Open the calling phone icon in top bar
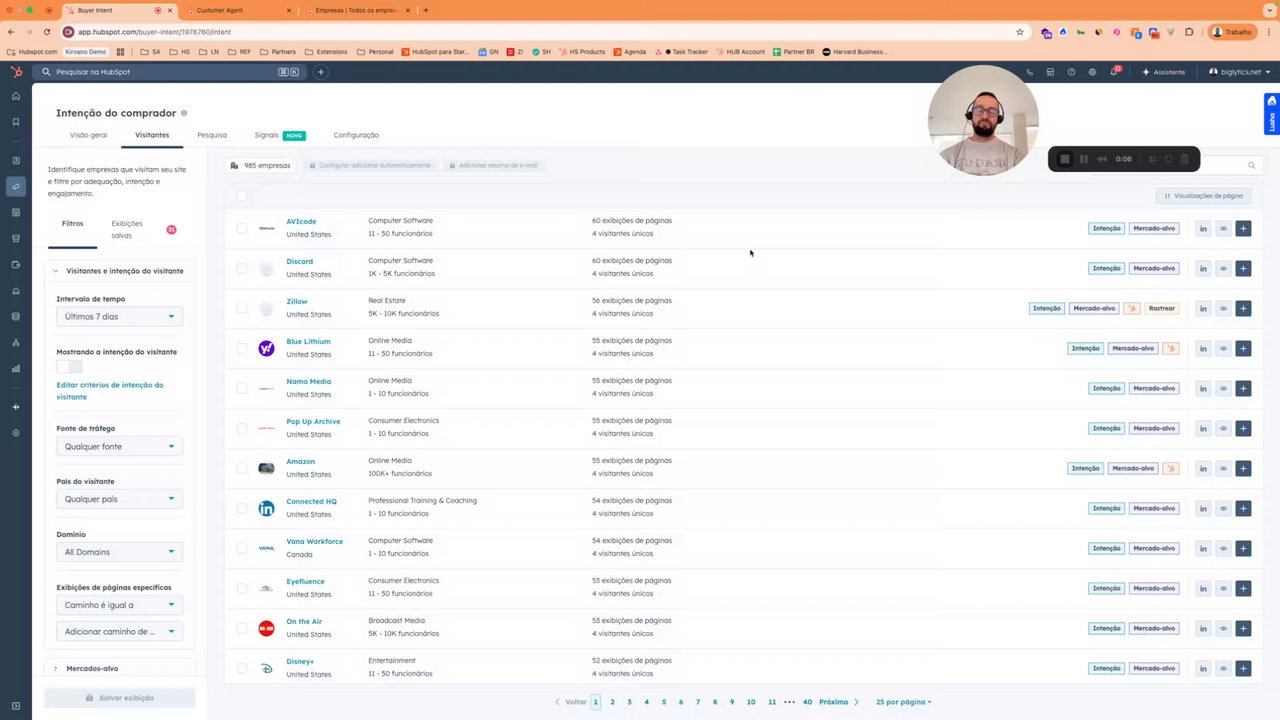 [1029, 72]
